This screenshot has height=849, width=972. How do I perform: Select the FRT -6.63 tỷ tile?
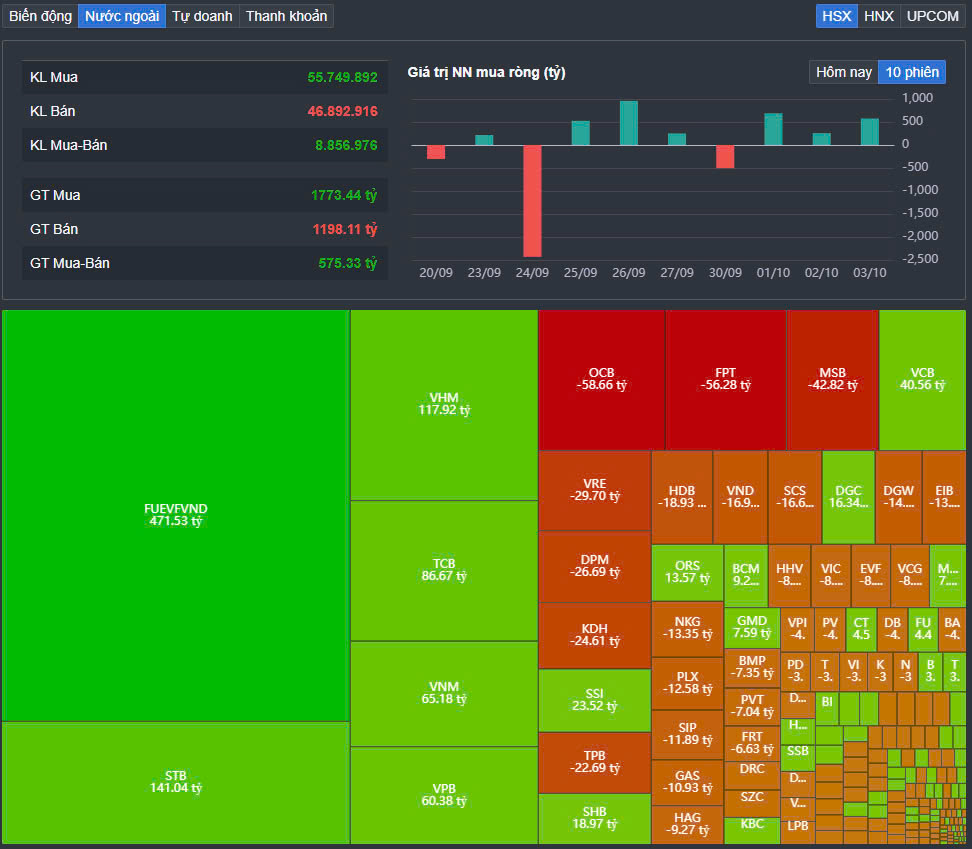(752, 743)
